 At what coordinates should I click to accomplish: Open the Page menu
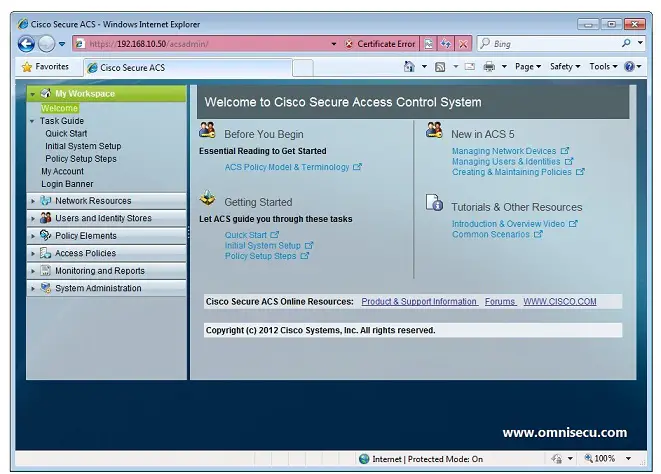(x=528, y=67)
